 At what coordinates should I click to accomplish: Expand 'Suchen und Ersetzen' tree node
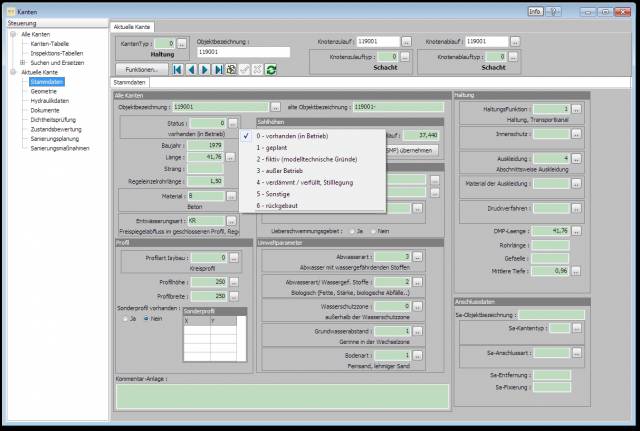23,62
